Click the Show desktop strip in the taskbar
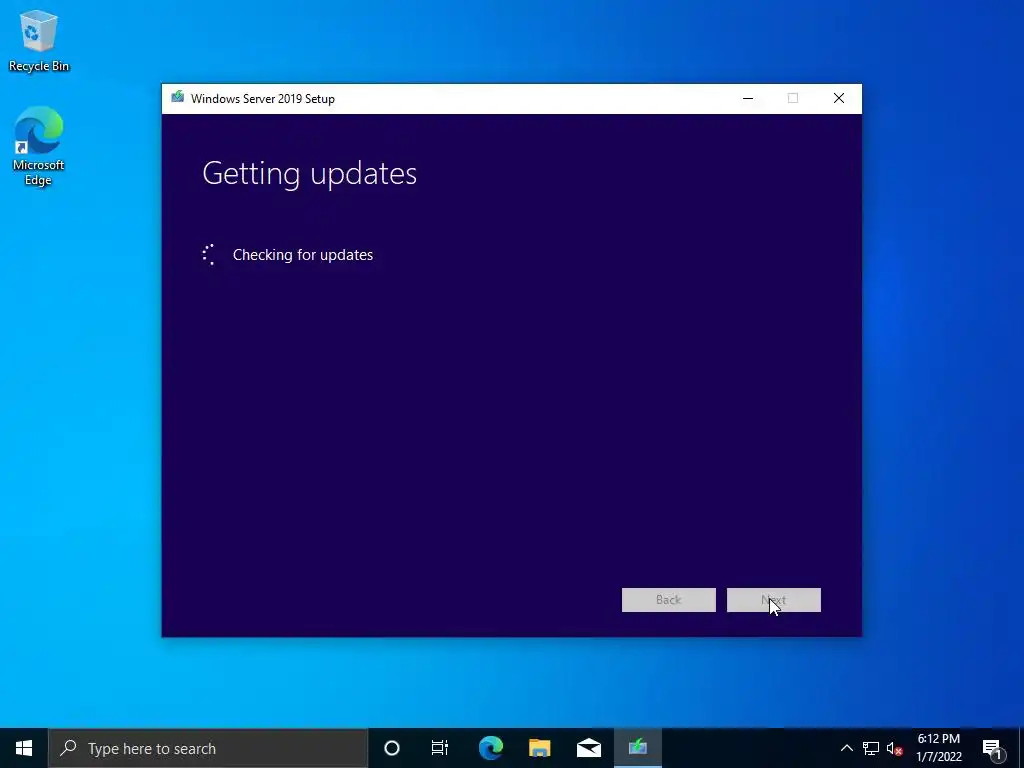 1021,748
